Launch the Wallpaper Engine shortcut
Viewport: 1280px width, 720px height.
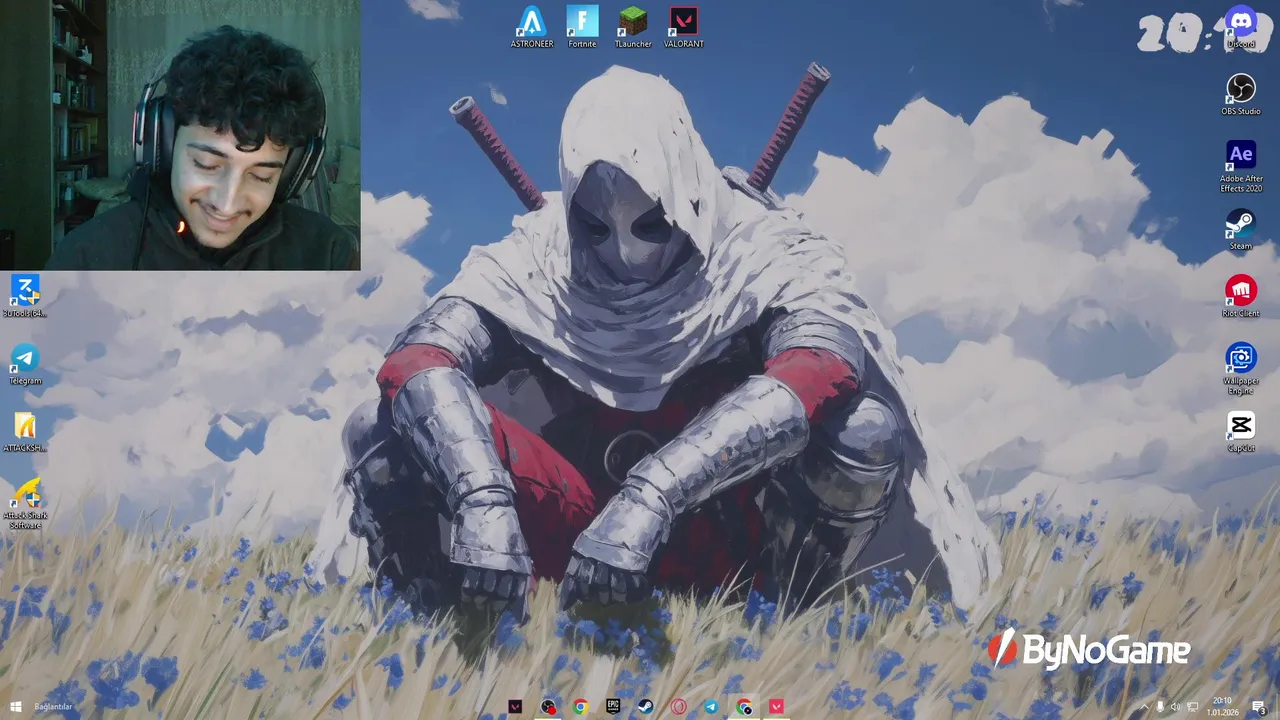[1241, 368]
